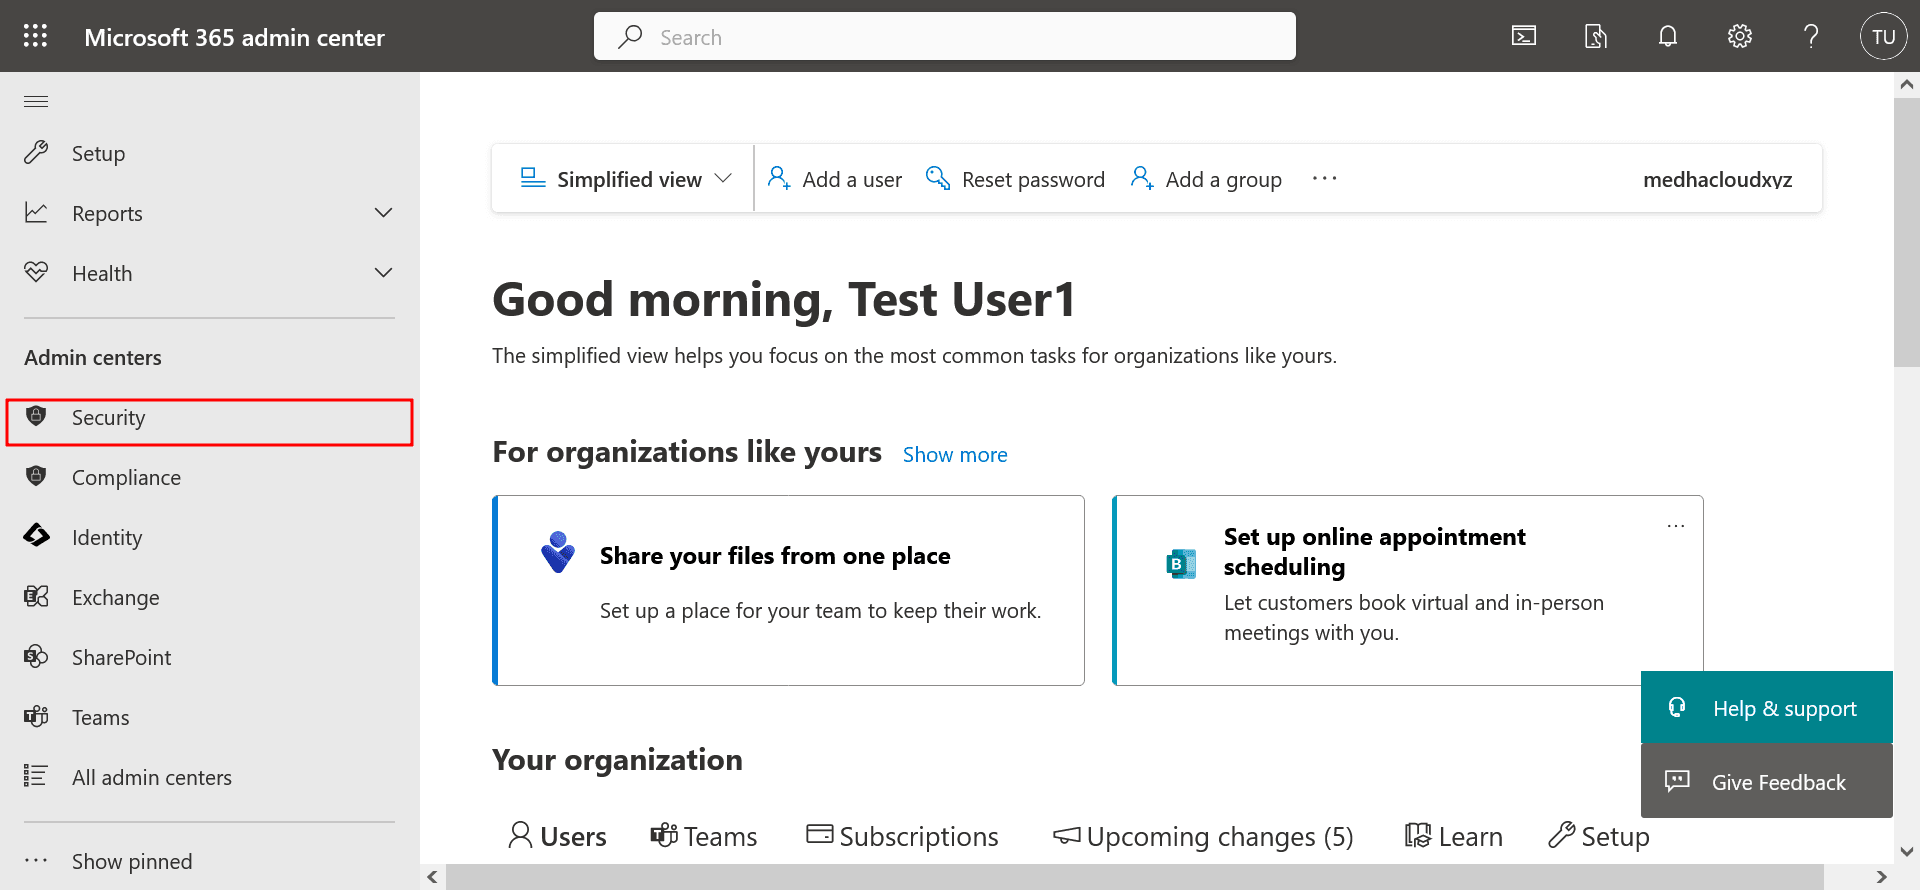Expand the Health menu chevron
The image size is (1920, 894).
383,273
